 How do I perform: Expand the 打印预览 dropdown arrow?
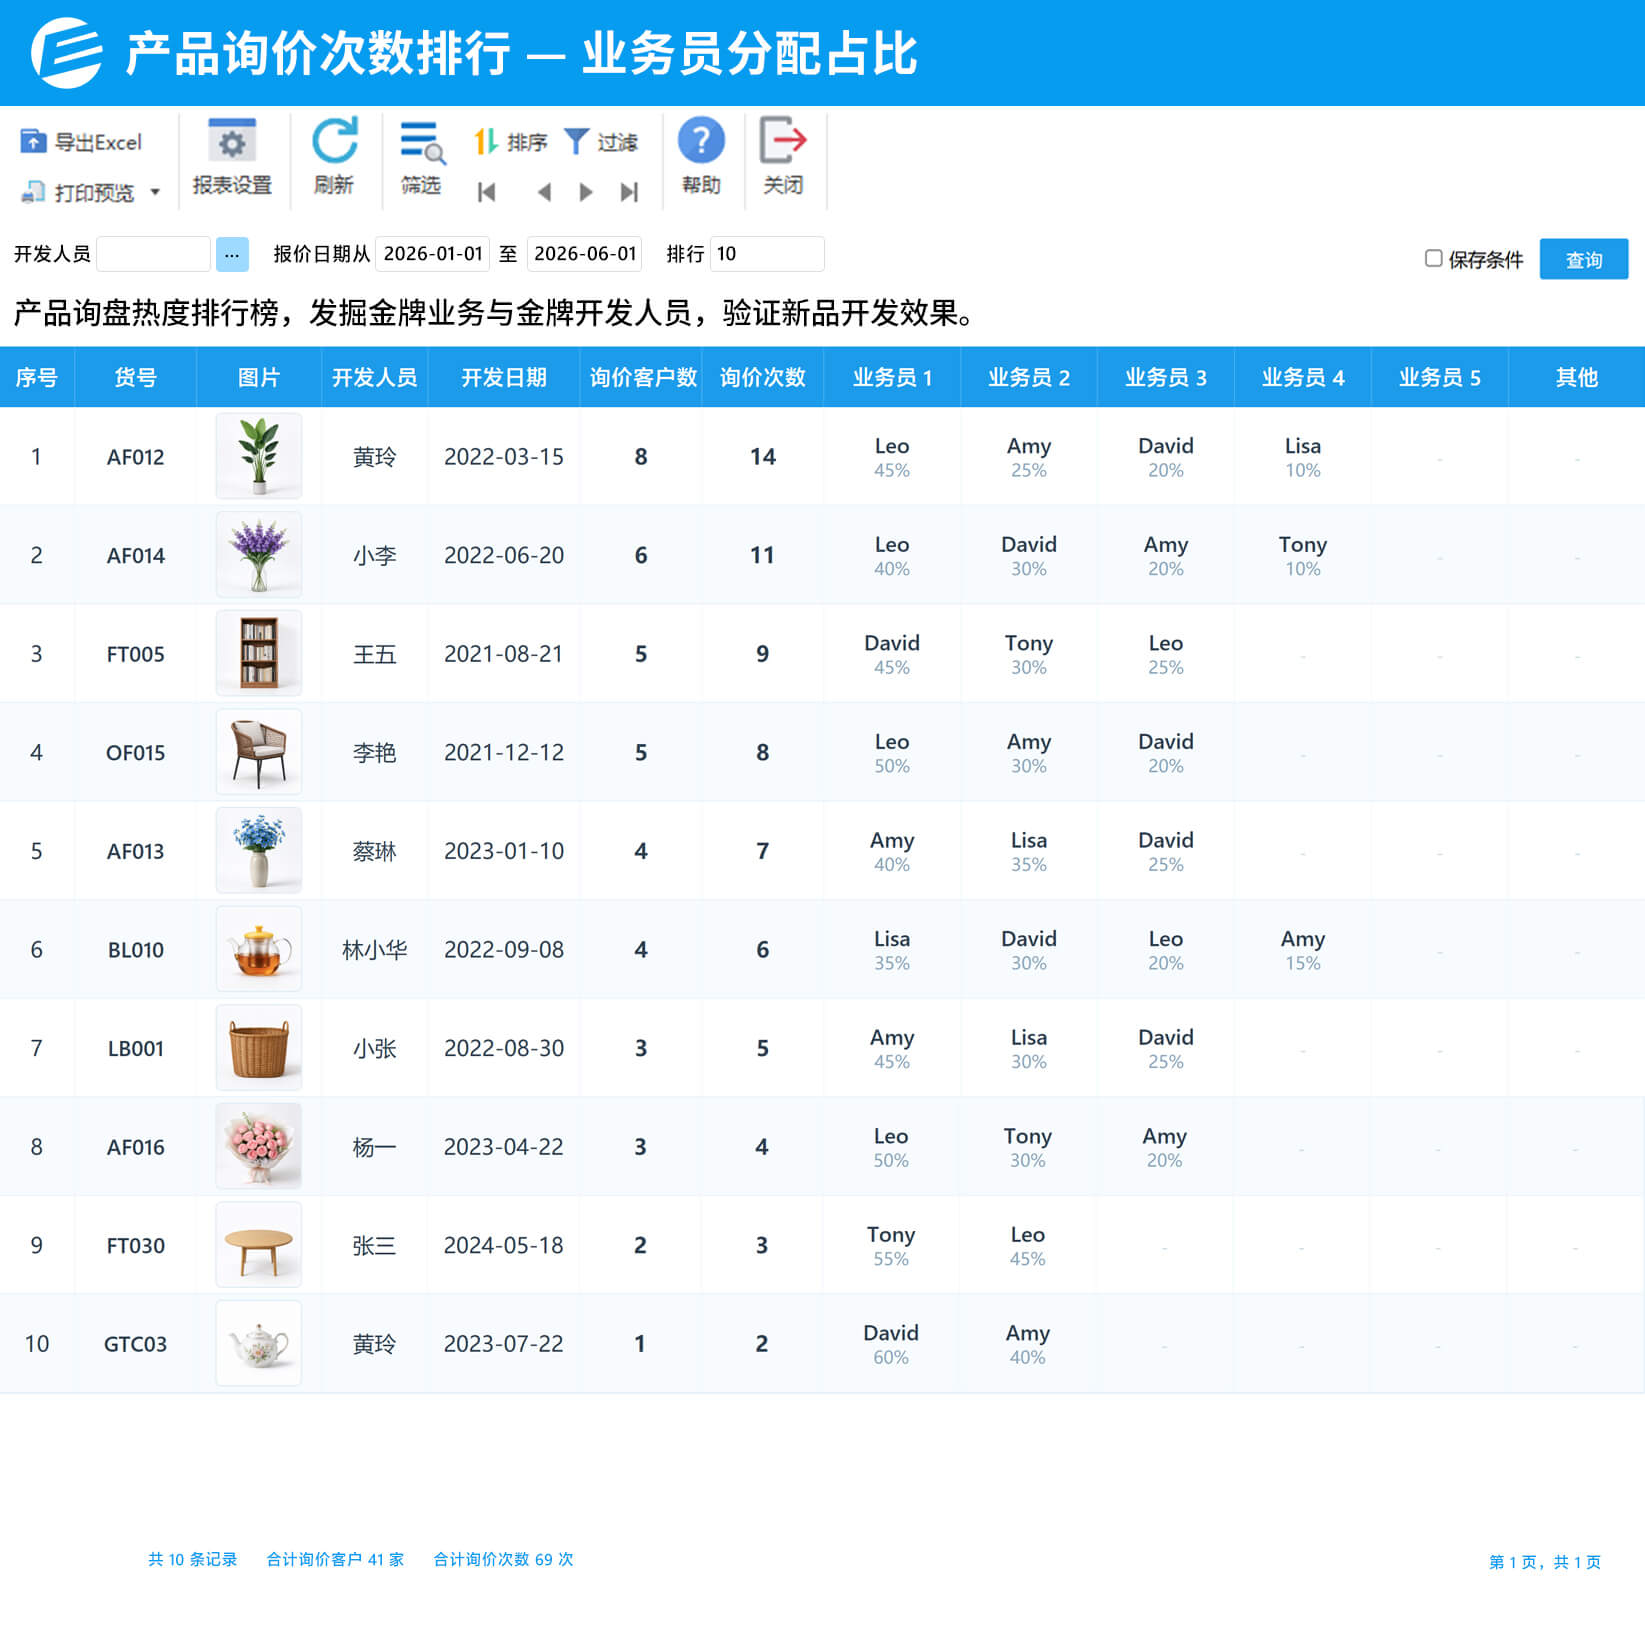155,192
